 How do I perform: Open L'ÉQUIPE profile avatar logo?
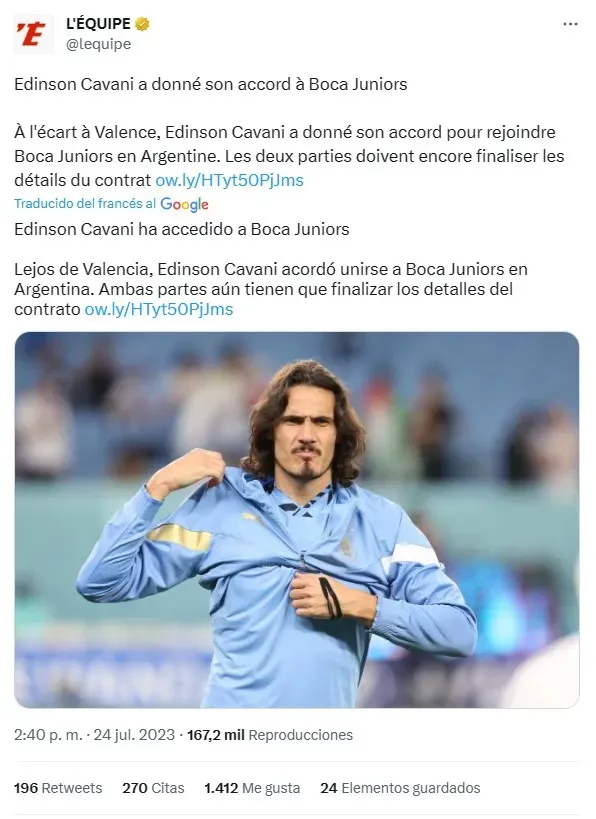(x=33, y=34)
